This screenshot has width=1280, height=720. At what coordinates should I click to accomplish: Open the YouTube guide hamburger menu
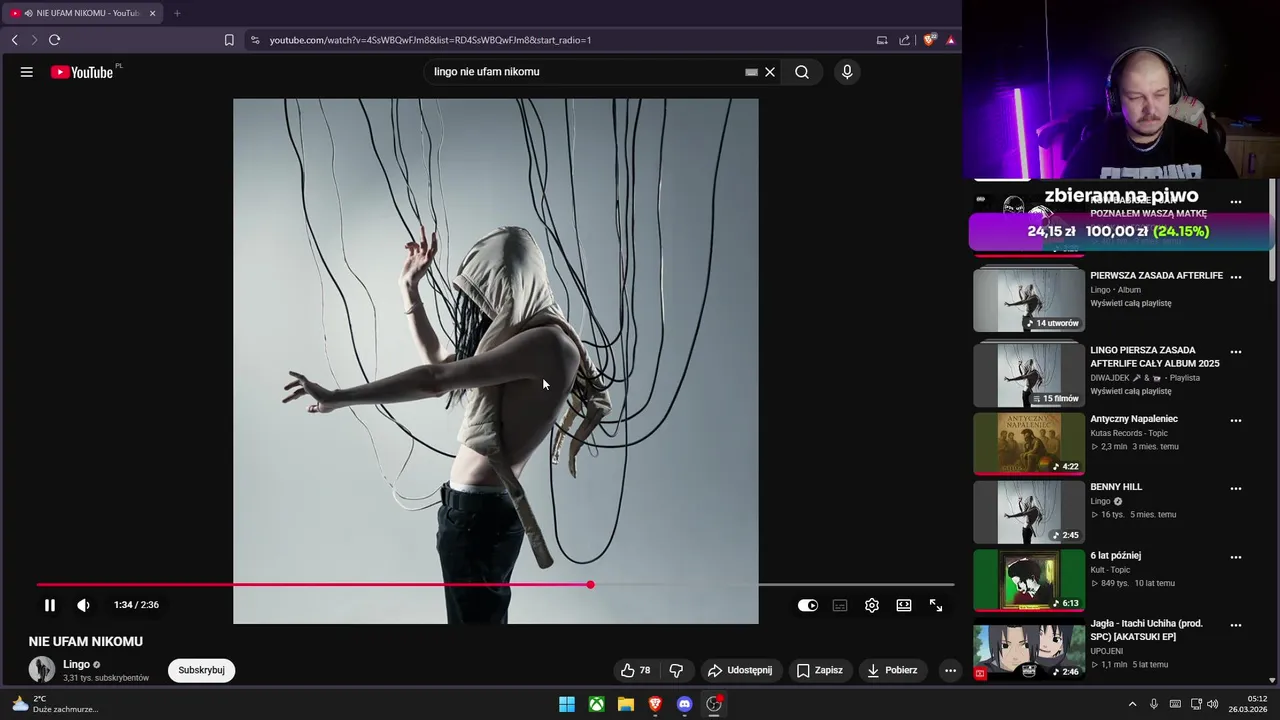point(27,72)
